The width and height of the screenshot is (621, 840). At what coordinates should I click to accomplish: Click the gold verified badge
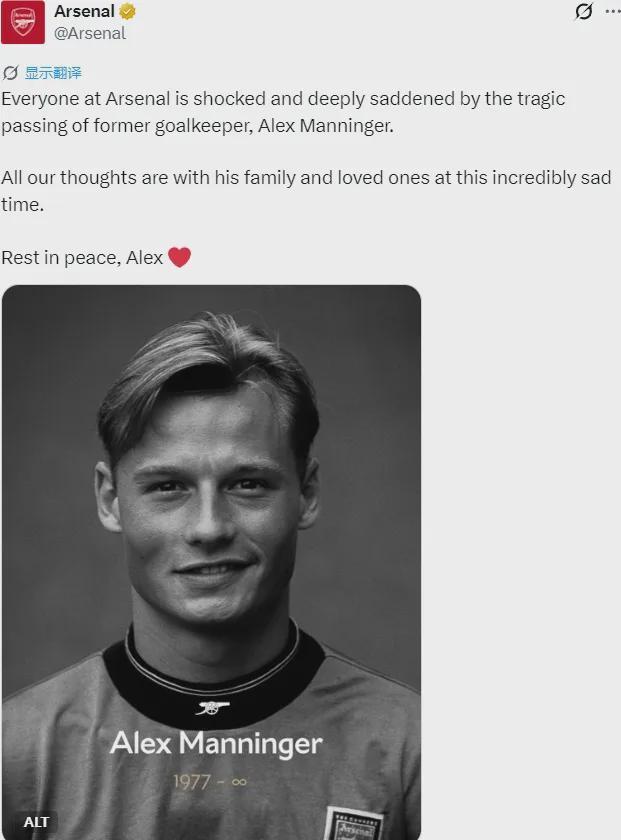click(x=127, y=12)
